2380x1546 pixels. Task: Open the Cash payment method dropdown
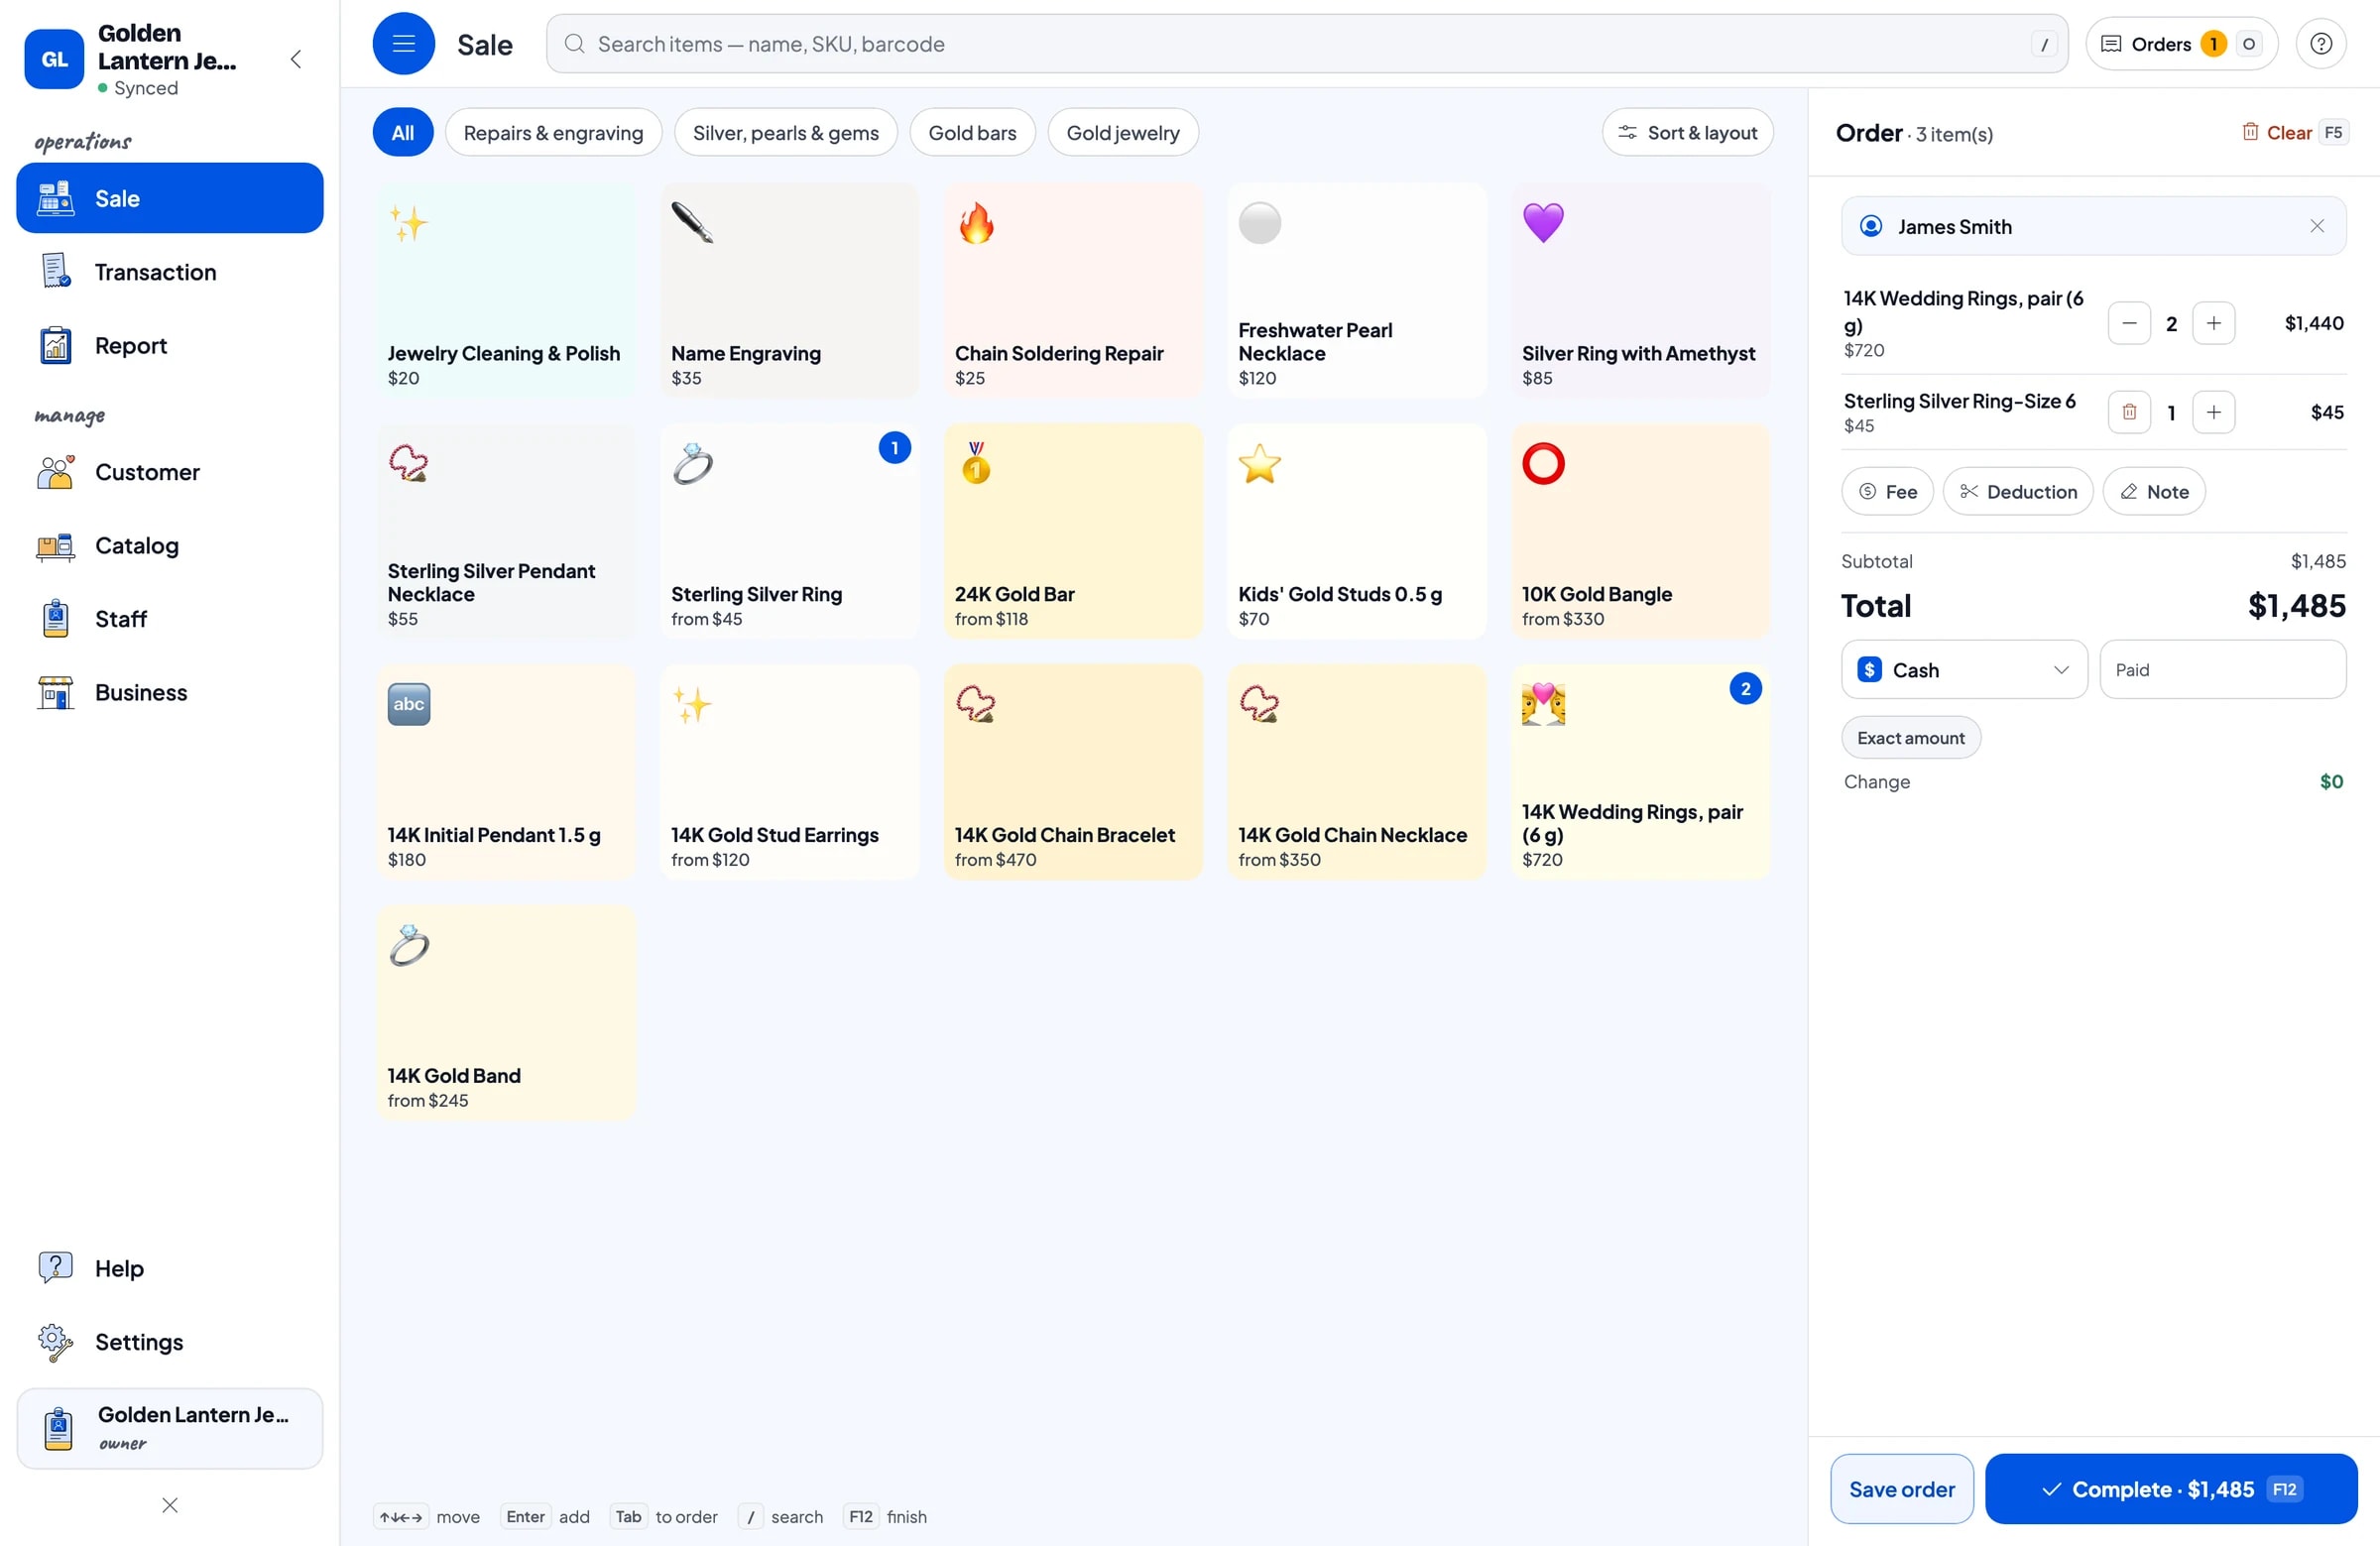click(1964, 670)
